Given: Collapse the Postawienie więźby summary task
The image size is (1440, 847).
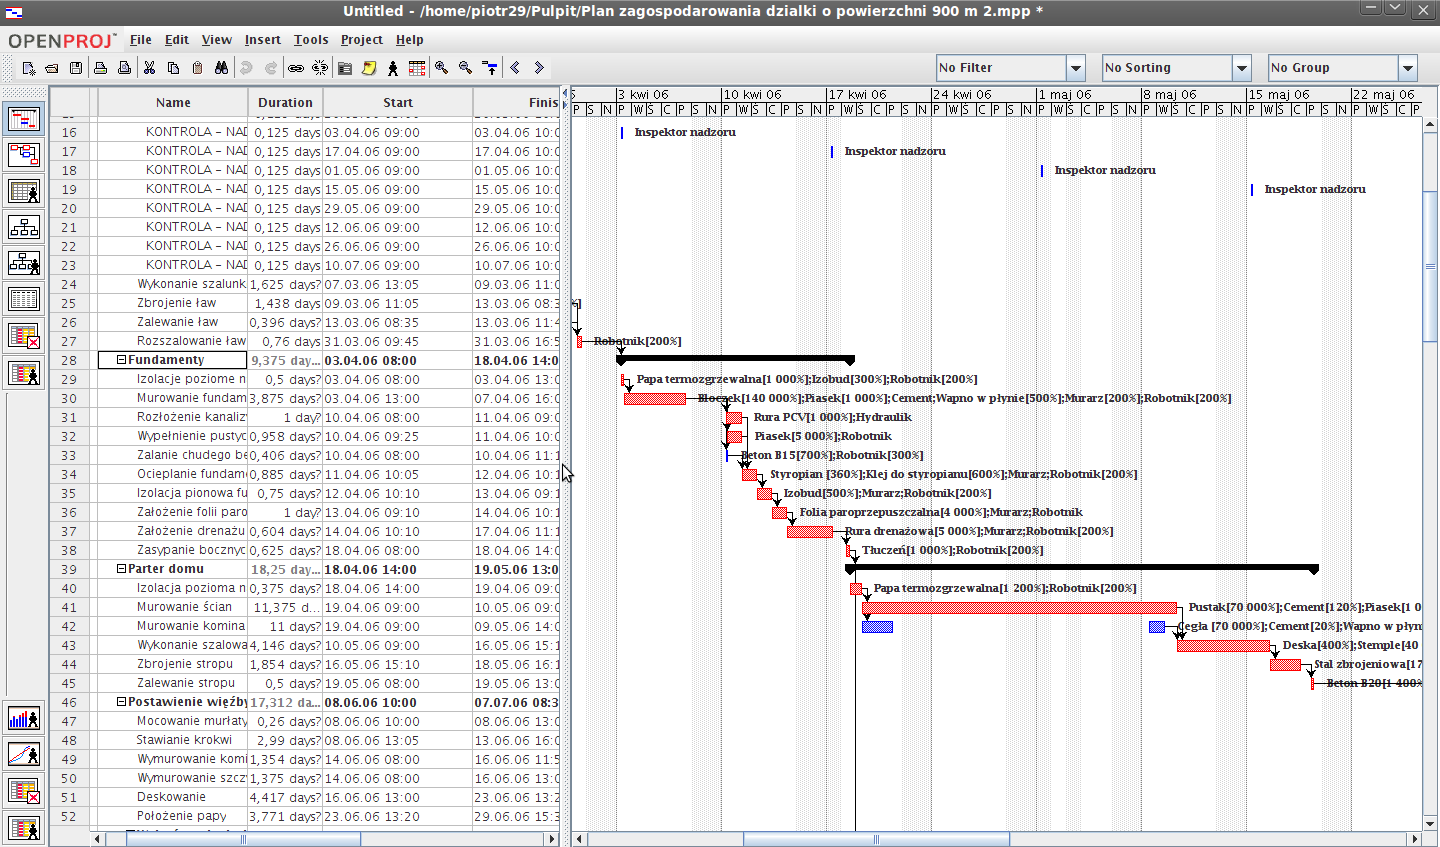Looking at the screenshot, I should click(121, 702).
